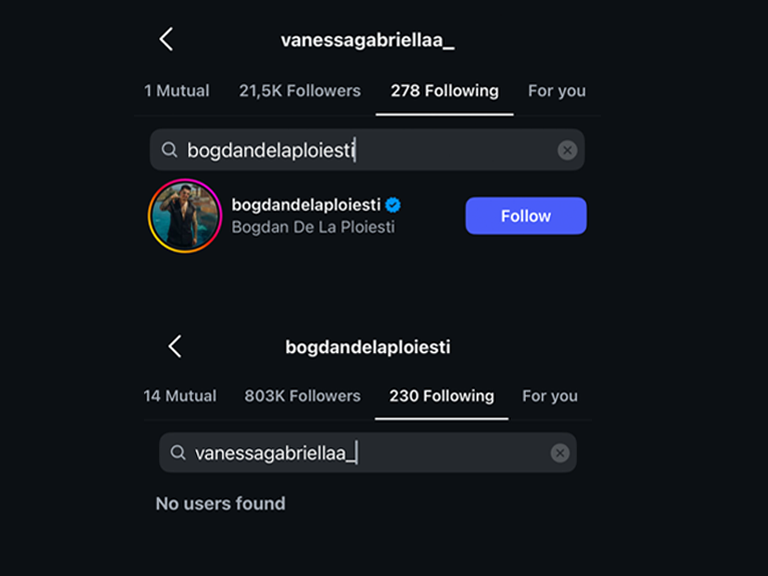Open Bogdan De La Ploiesti's story avatar
Viewport: 768px width, 576px height.
tap(185, 216)
